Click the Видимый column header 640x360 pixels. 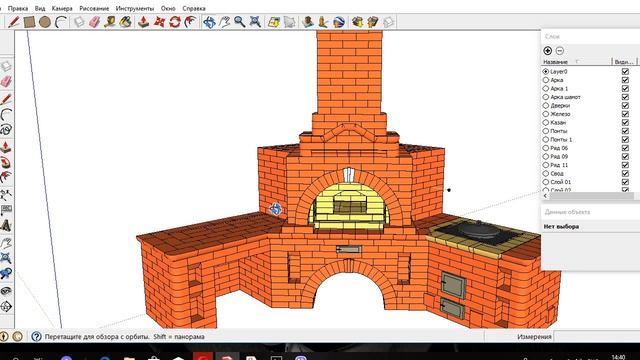(x=624, y=62)
